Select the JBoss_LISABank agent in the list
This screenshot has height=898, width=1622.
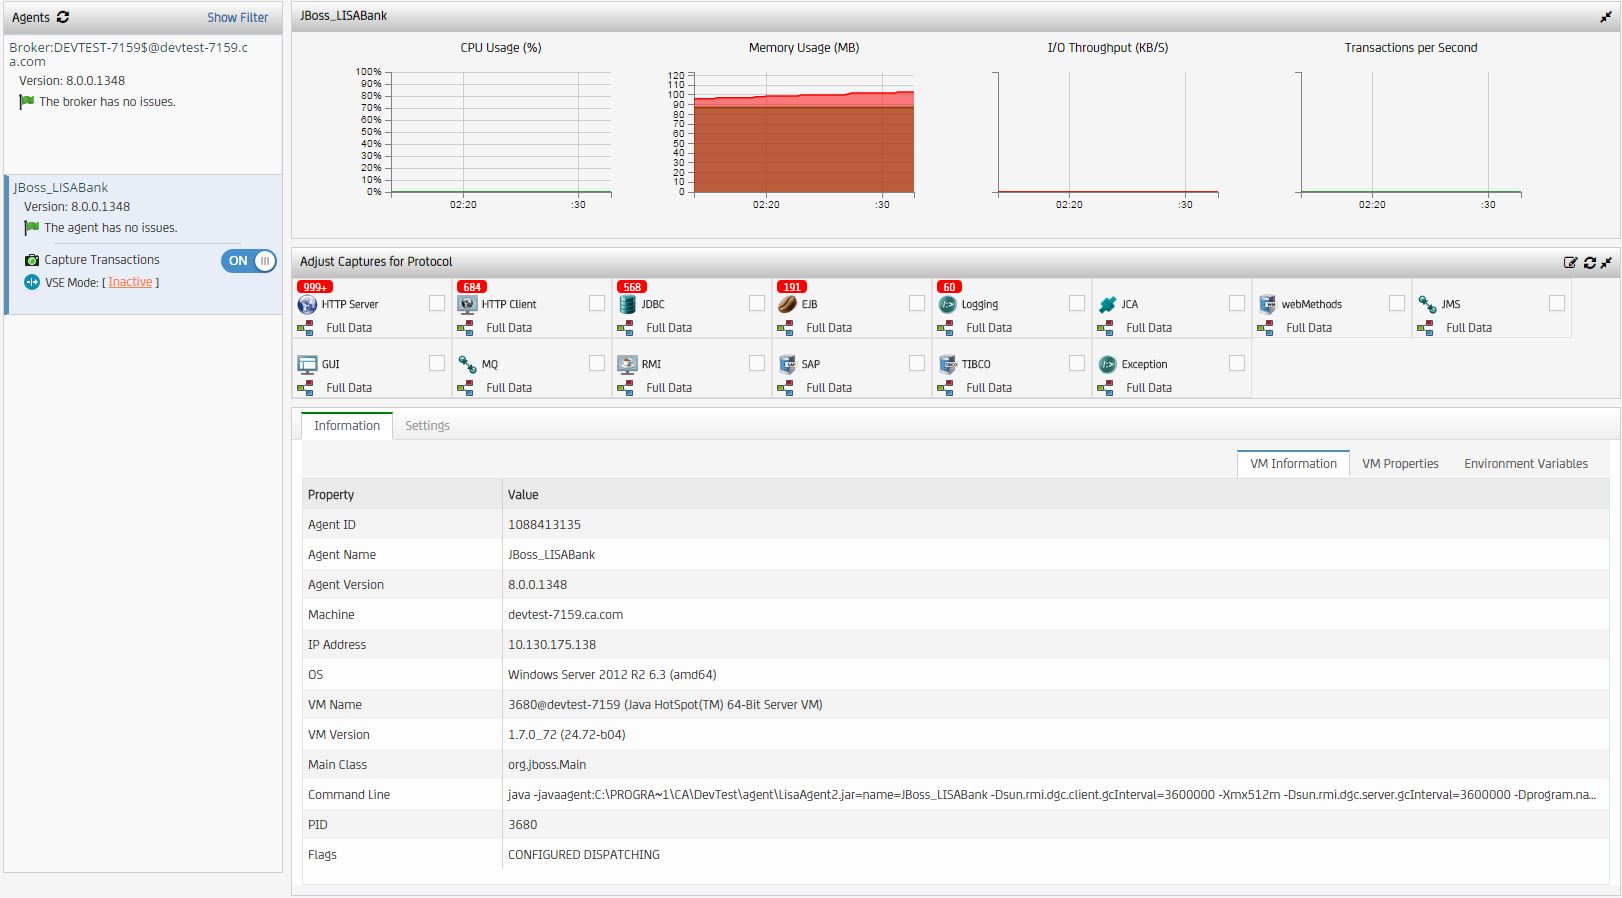pos(145,245)
